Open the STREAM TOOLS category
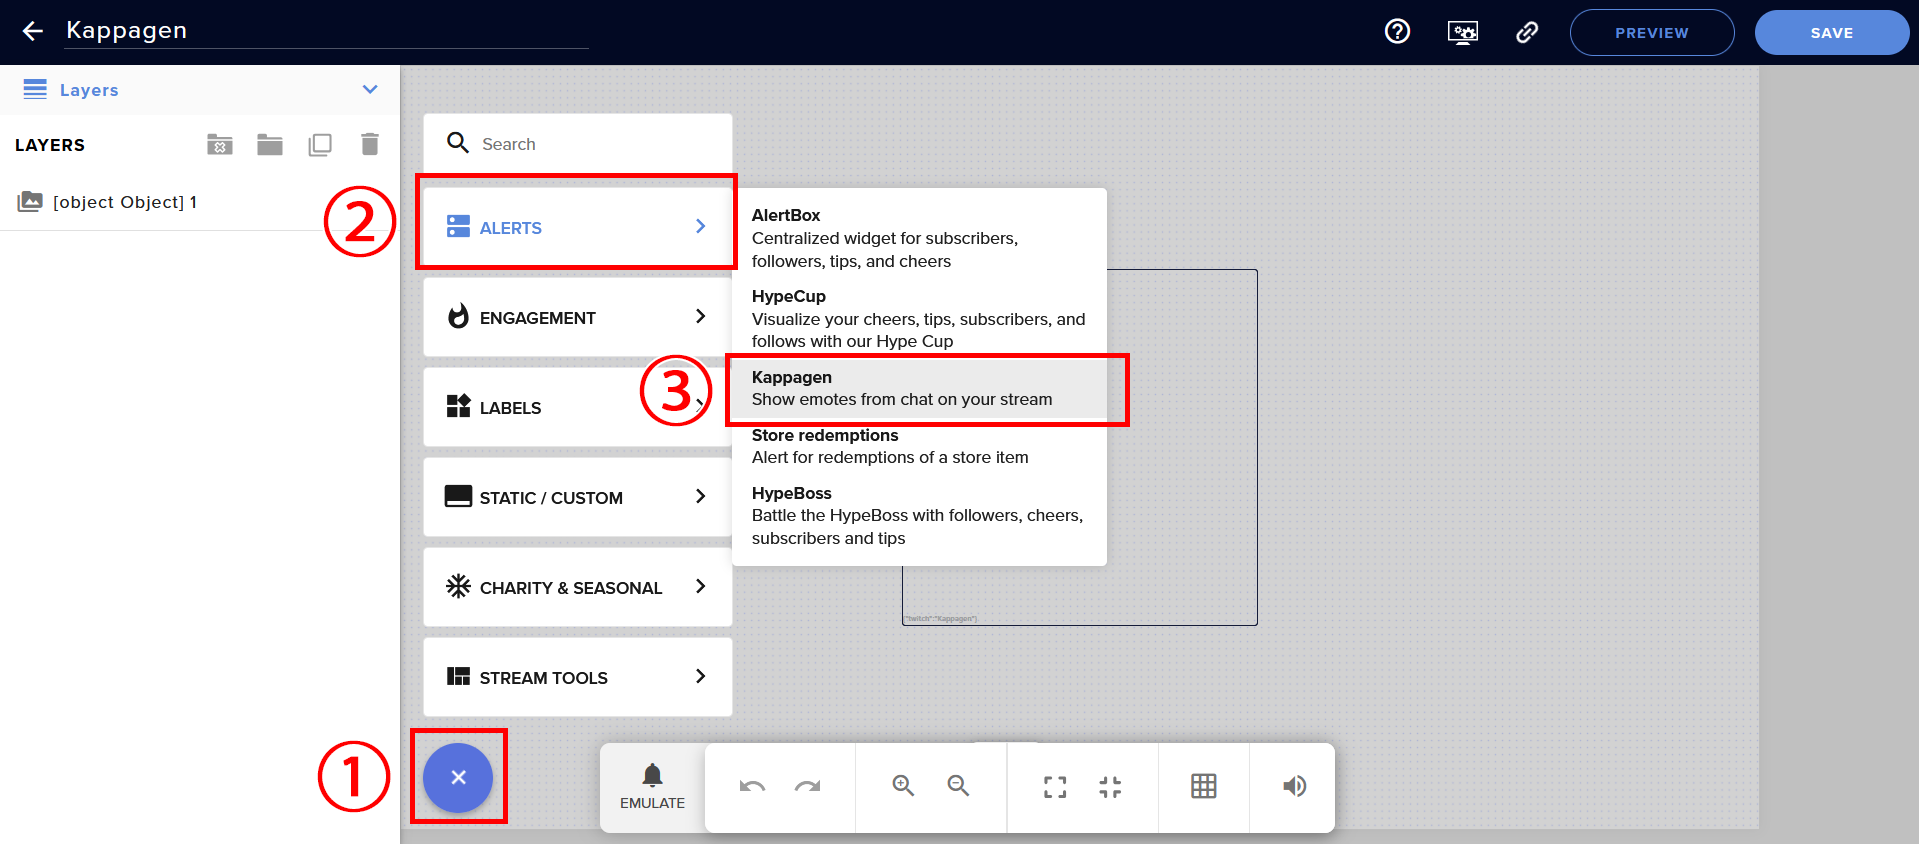1919x844 pixels. [x=578, y=677]
